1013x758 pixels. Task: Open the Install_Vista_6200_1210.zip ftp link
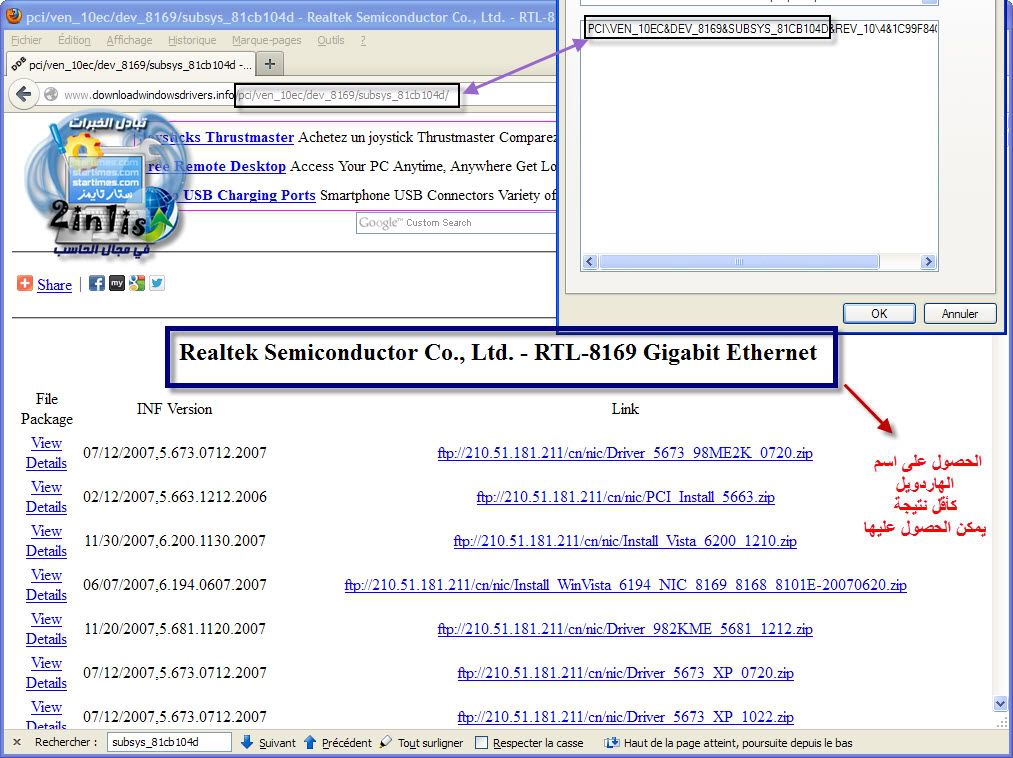625,541
